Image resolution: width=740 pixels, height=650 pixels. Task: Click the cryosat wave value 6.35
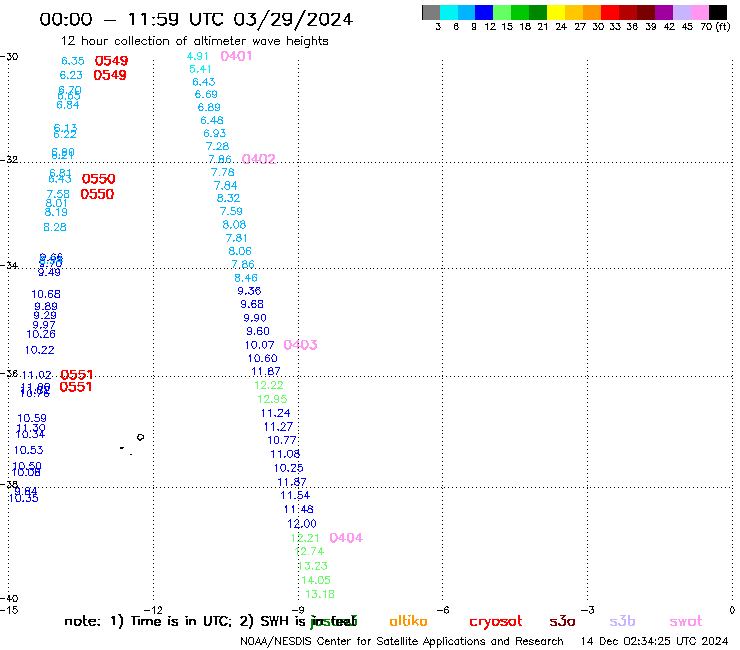(x=73, y=61)
